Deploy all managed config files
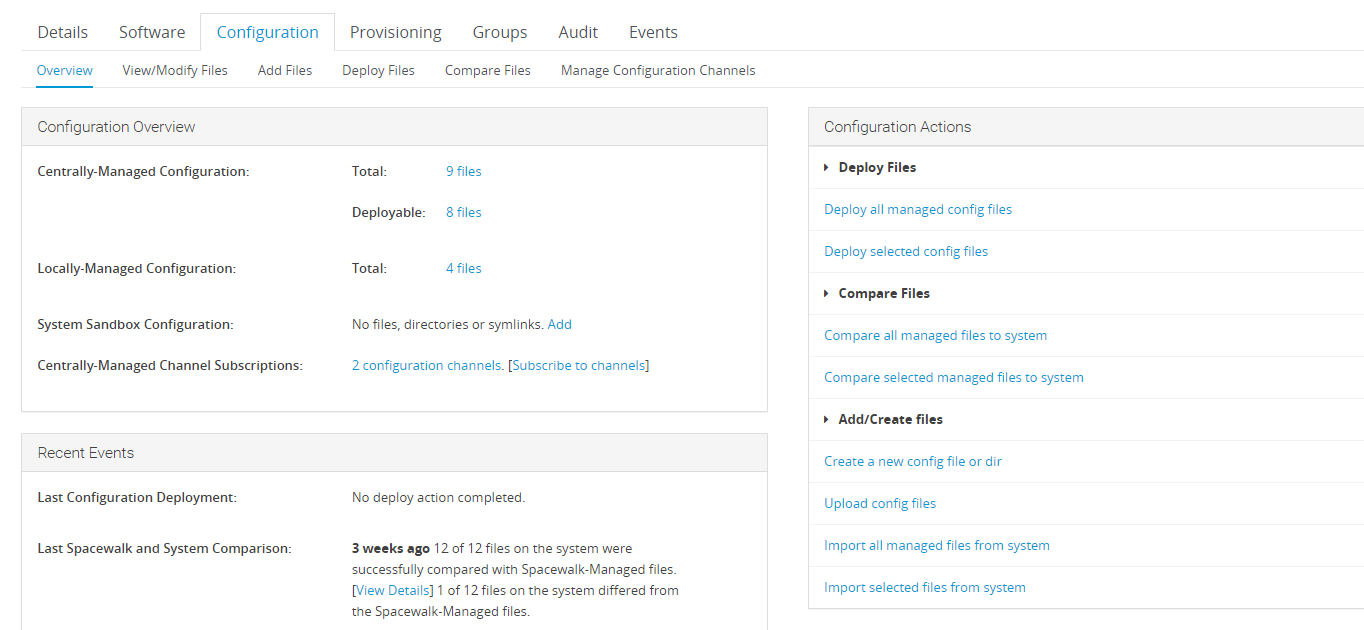Image resolution: width=1364 pixels, height=630 pixels. click(x=917, y=209)
